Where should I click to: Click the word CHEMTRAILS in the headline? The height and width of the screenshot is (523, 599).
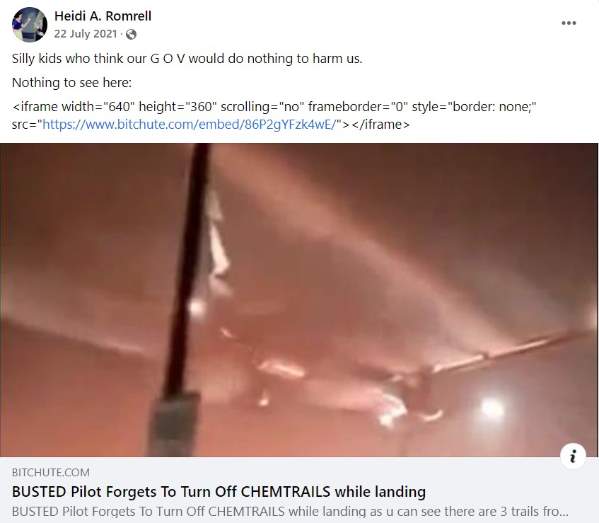click(286, 492)
